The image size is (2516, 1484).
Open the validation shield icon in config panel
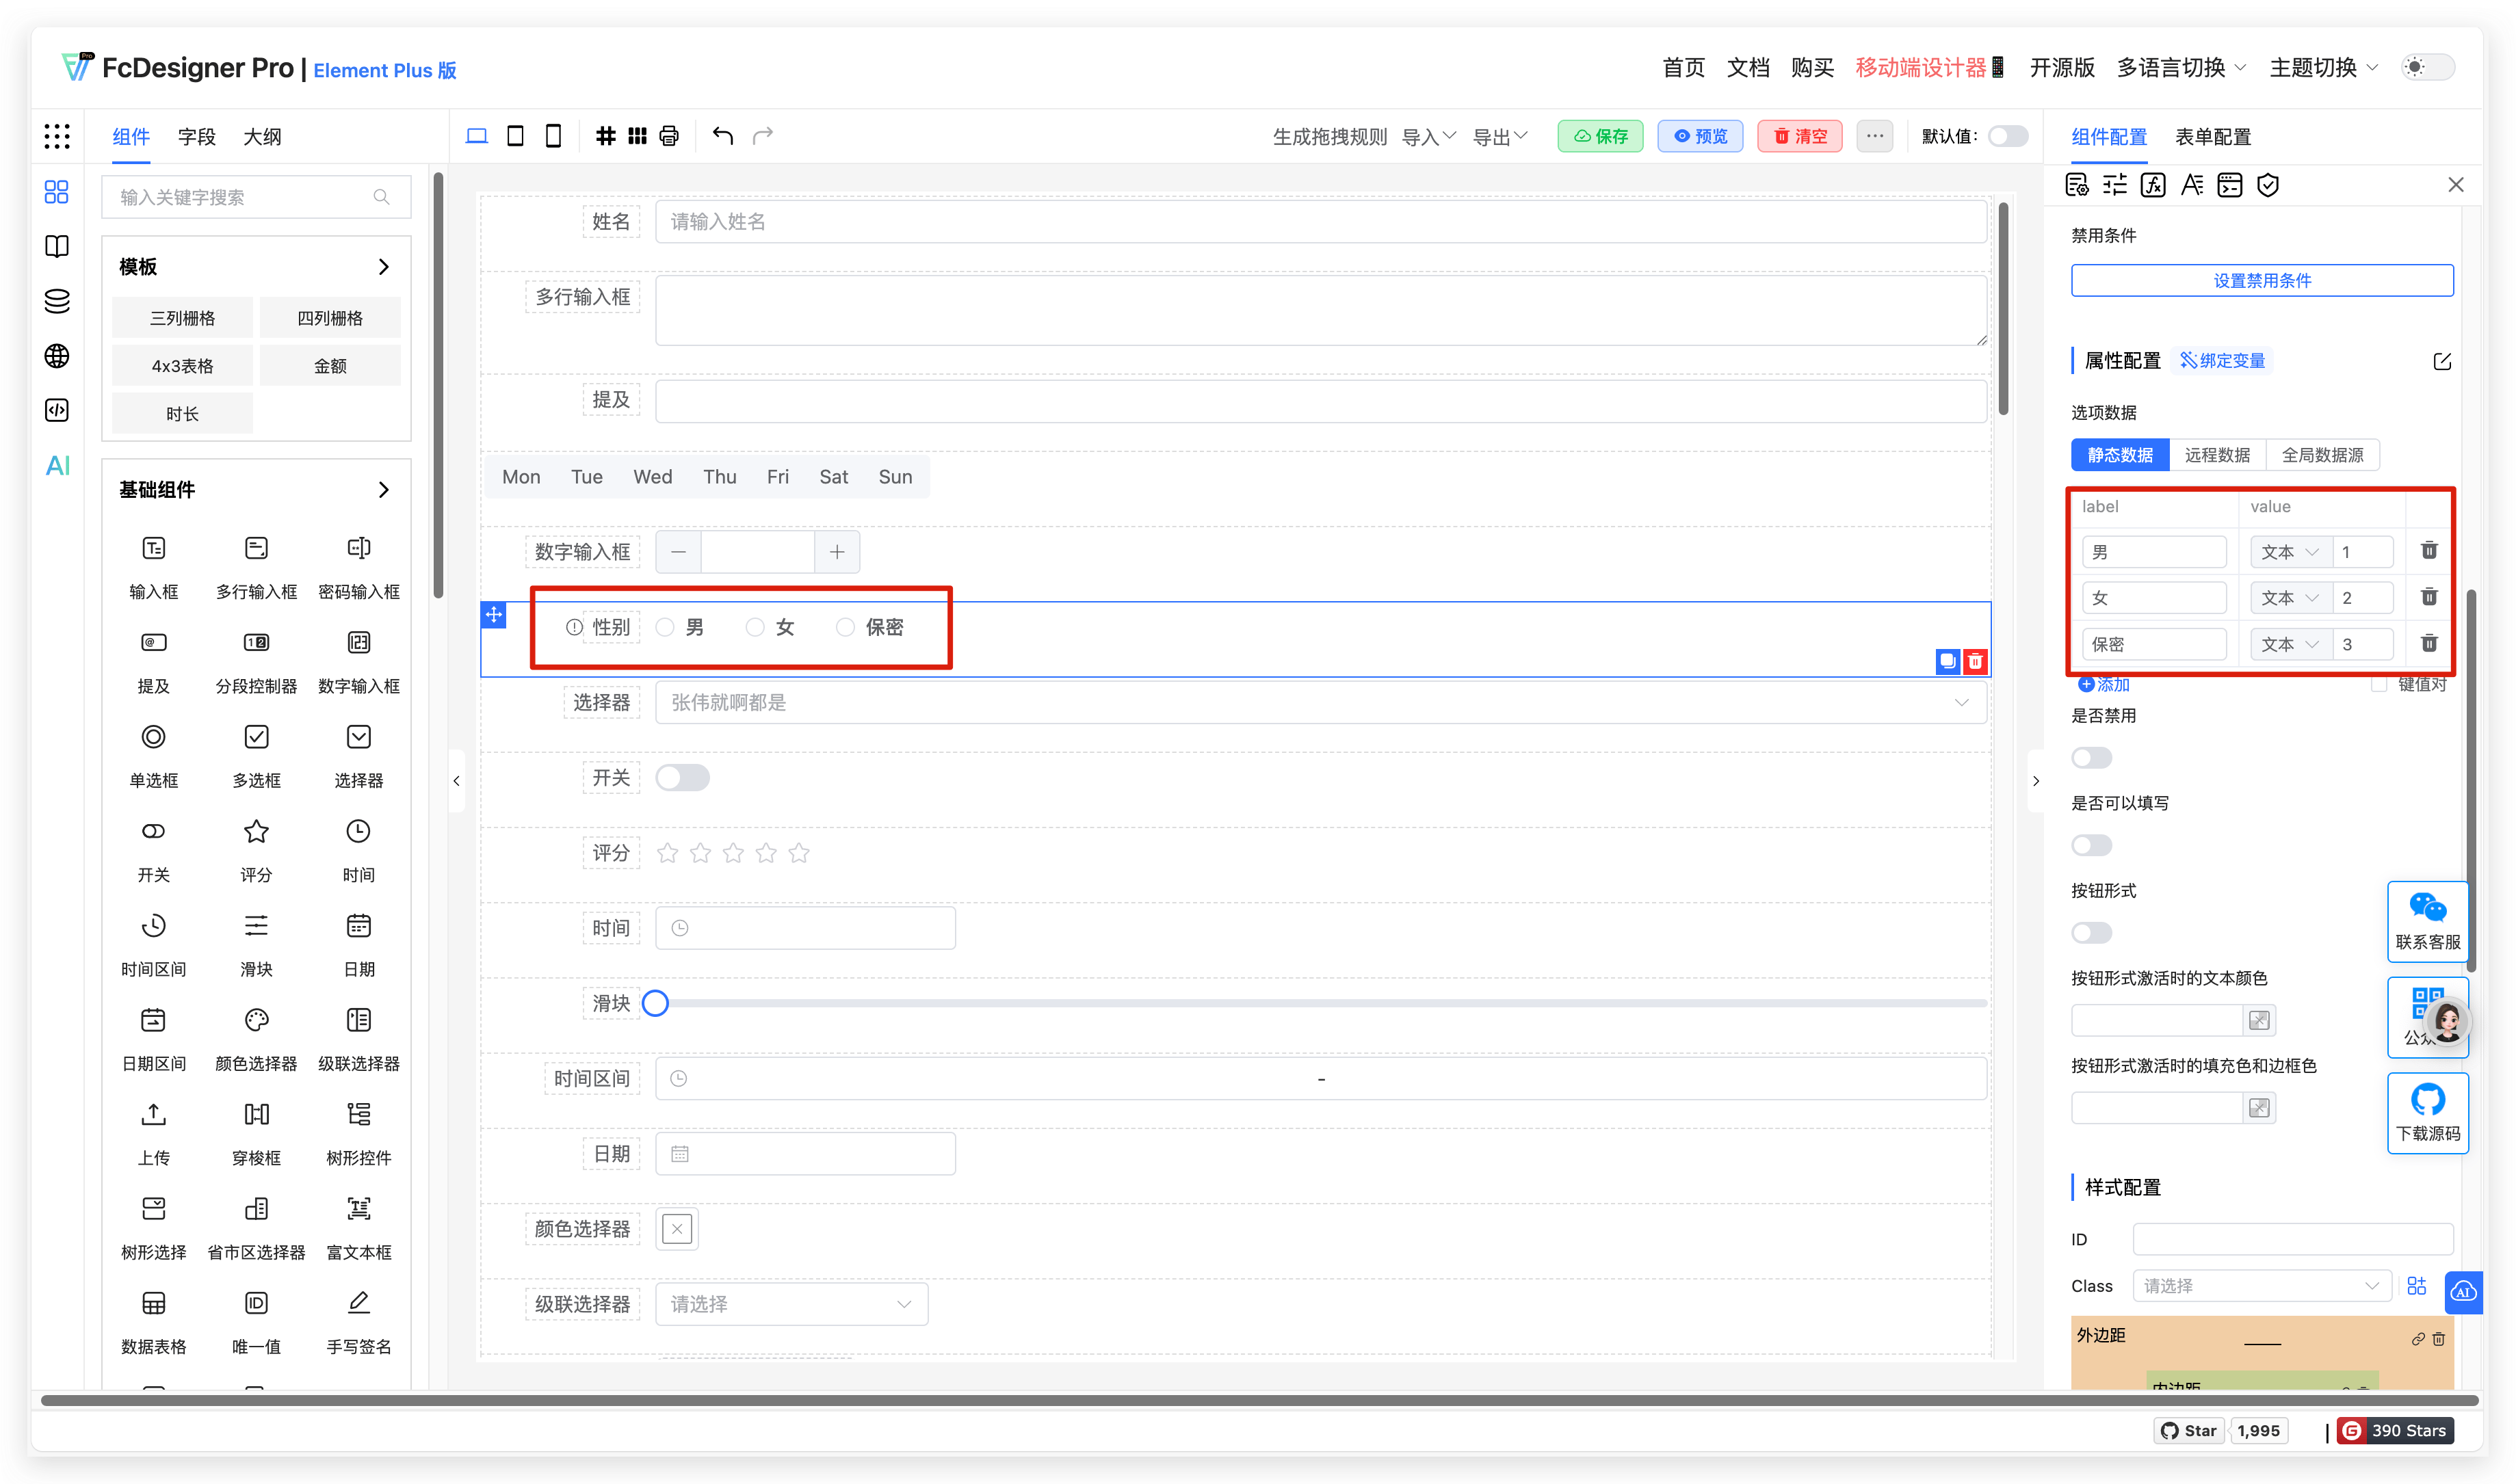click(x=2268, y=185)
